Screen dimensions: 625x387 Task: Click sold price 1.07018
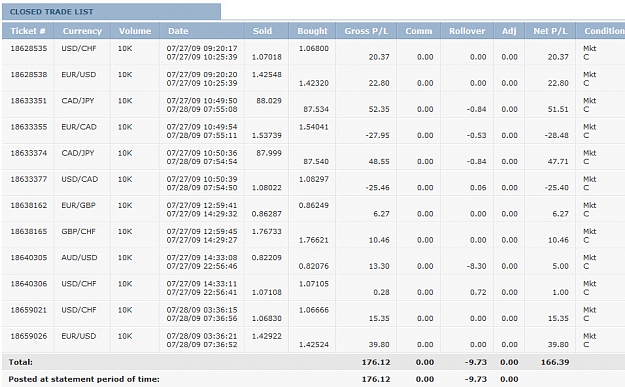[x=267, y=57]
